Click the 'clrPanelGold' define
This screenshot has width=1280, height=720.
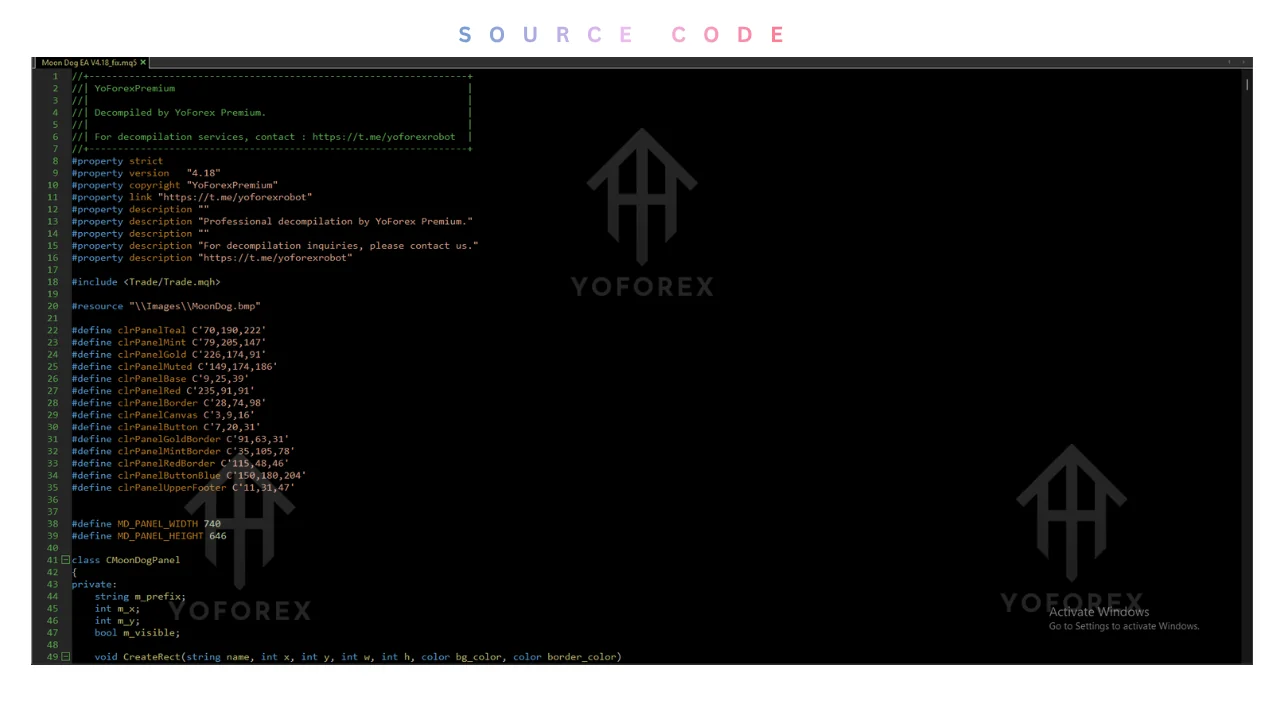tap(152, 354)
